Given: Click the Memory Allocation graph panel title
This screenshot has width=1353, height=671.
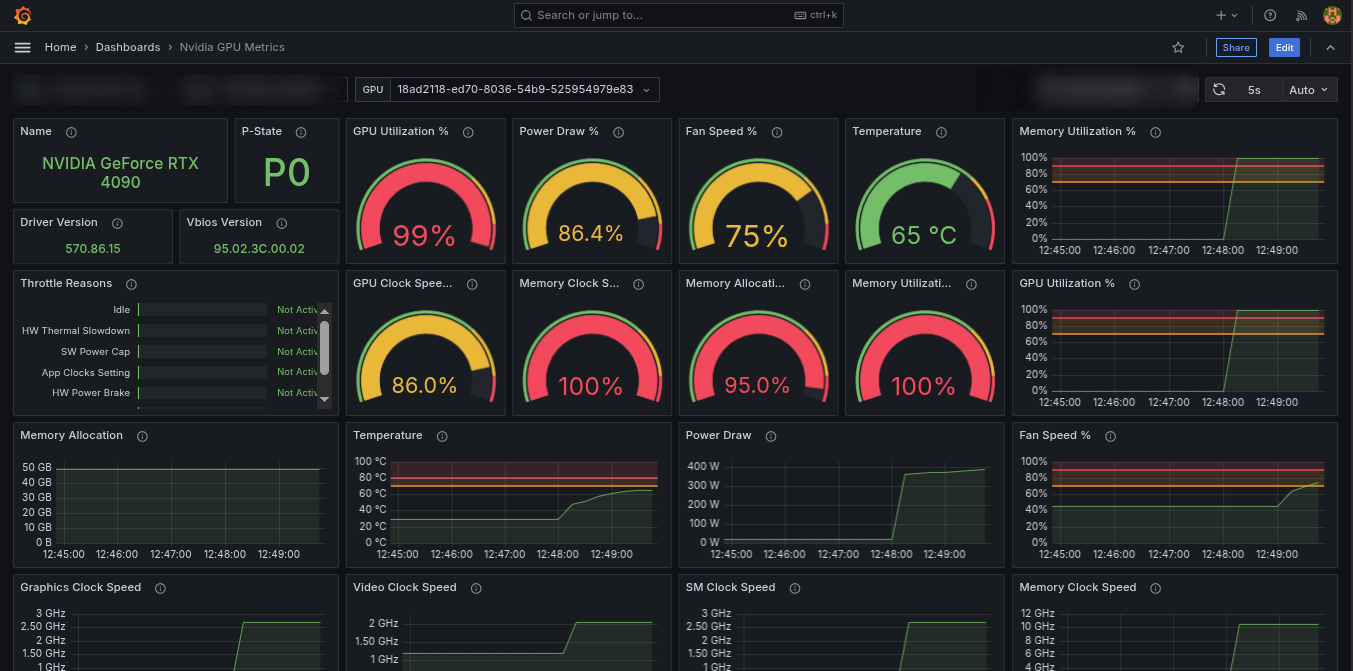Looking at the screenshot, I should 71,436.
